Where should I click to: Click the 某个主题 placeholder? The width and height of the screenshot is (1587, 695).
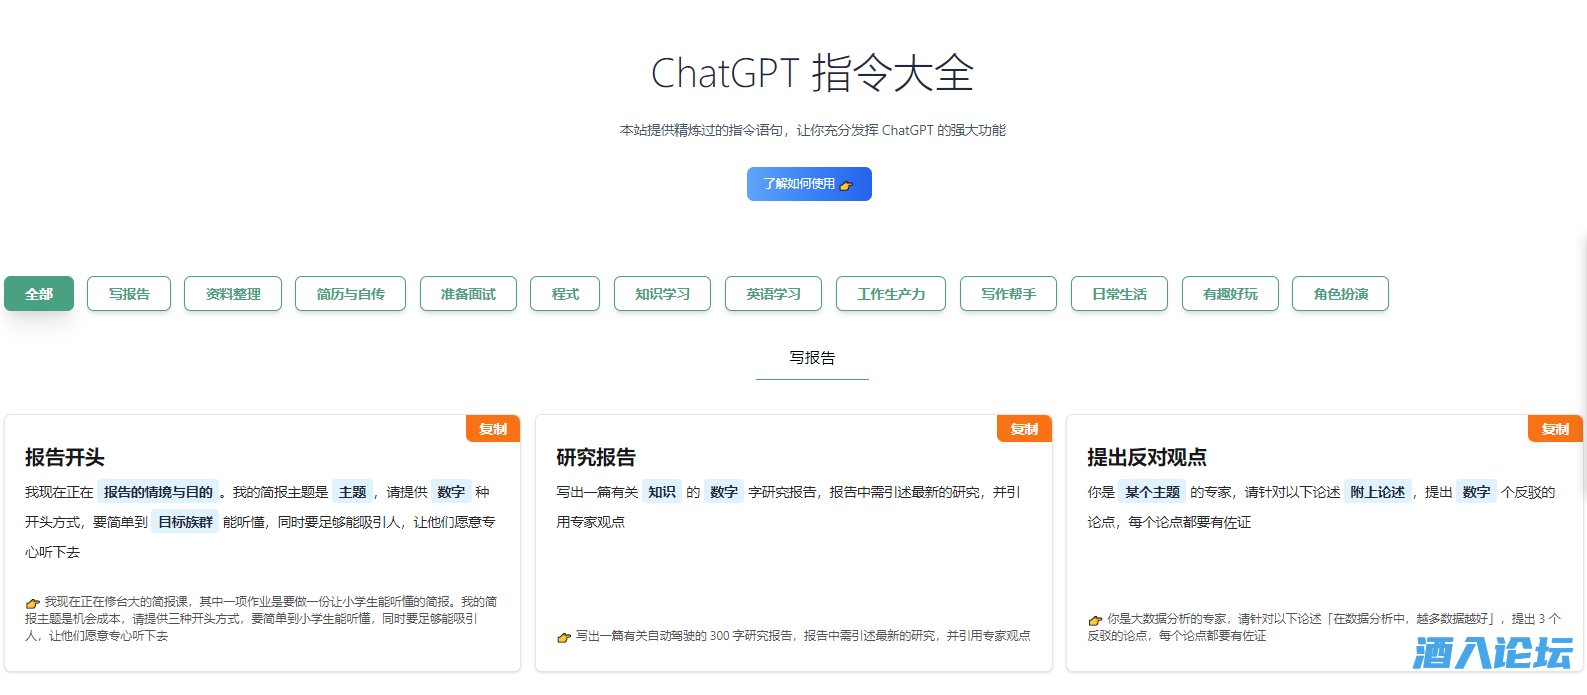click(x=1152, y=492)
